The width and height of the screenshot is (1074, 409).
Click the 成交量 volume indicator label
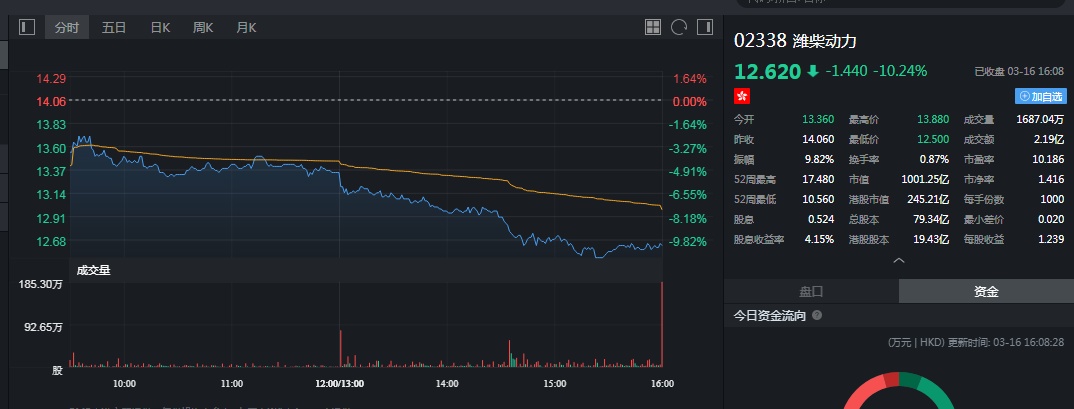pos(94,269)
